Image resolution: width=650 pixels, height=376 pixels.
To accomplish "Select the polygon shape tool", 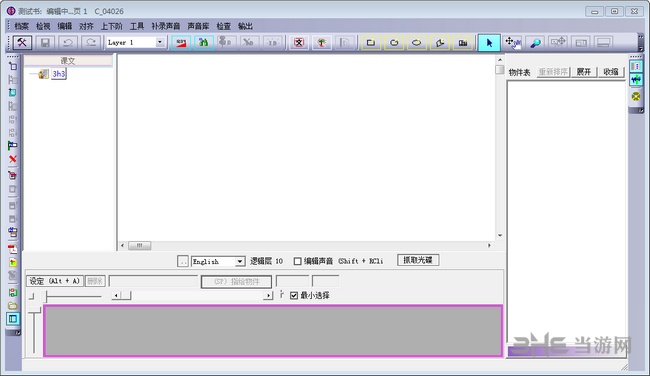I will [x=440, y=42].
